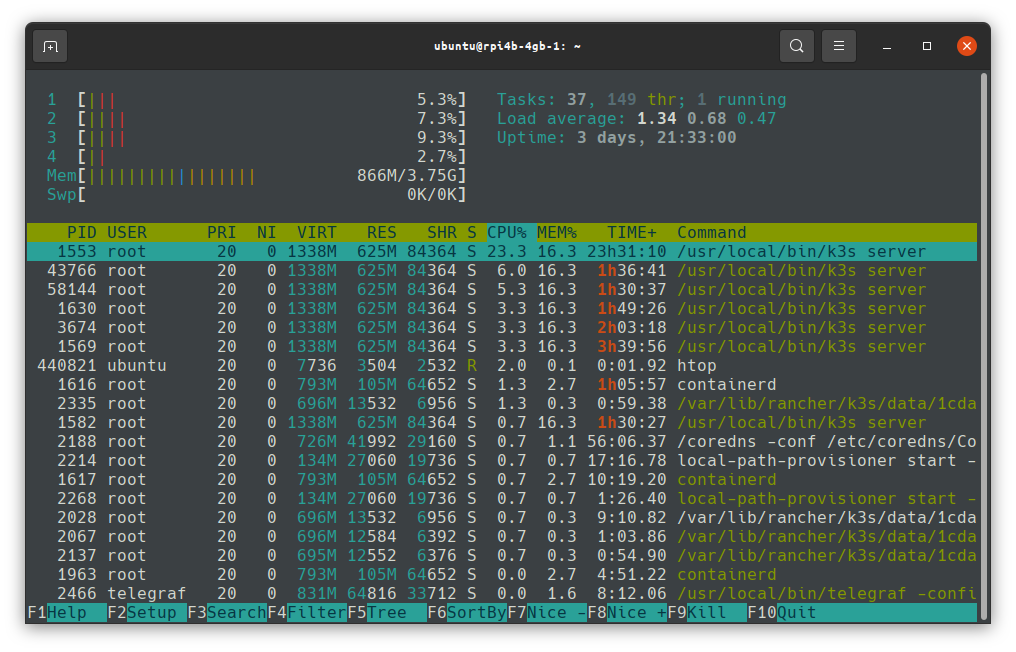Open the terminal hamburger menu

tap(839, 46)
